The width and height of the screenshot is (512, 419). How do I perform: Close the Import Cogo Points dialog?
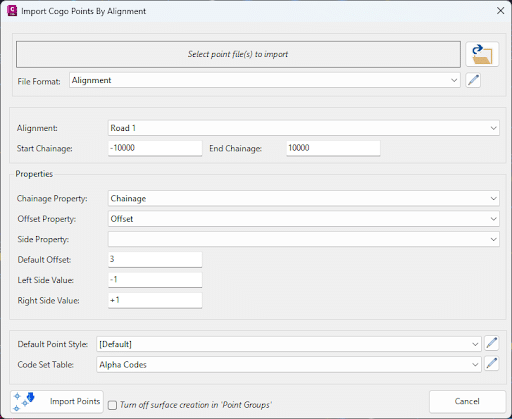[500, 11]
